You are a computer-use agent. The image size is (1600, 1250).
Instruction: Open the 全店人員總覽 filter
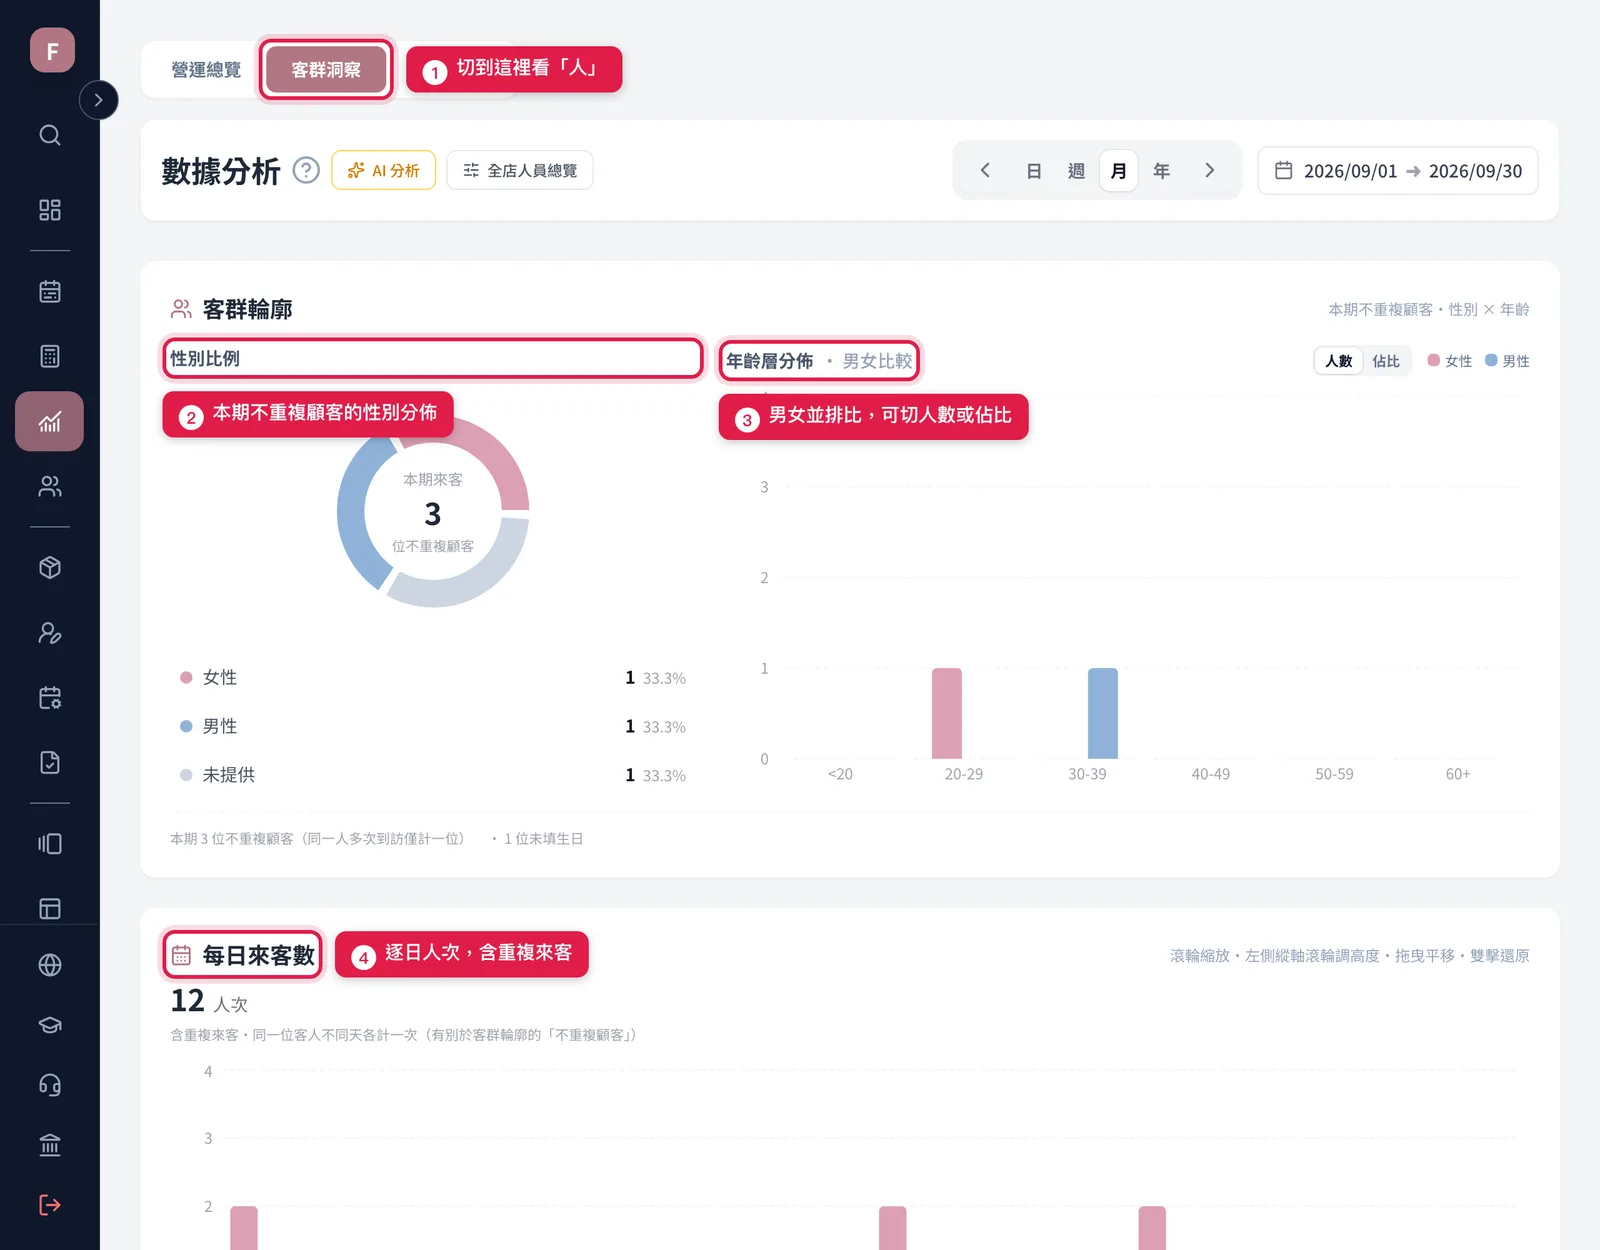(520, 171)
